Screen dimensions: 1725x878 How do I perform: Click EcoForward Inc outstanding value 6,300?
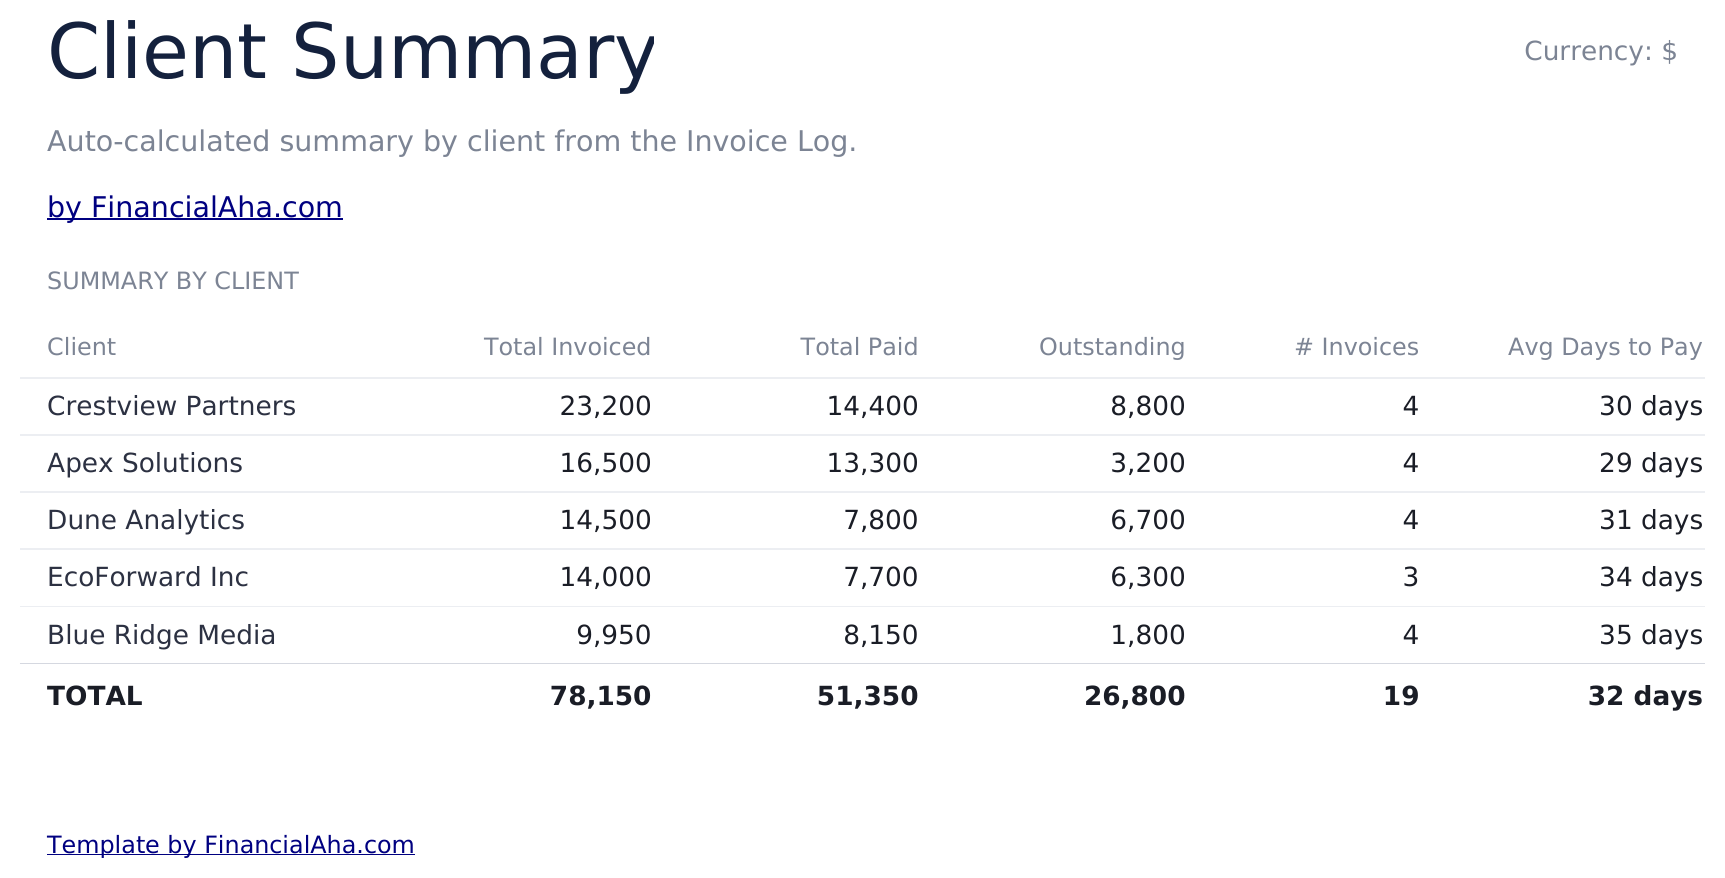coord(1148,577)
